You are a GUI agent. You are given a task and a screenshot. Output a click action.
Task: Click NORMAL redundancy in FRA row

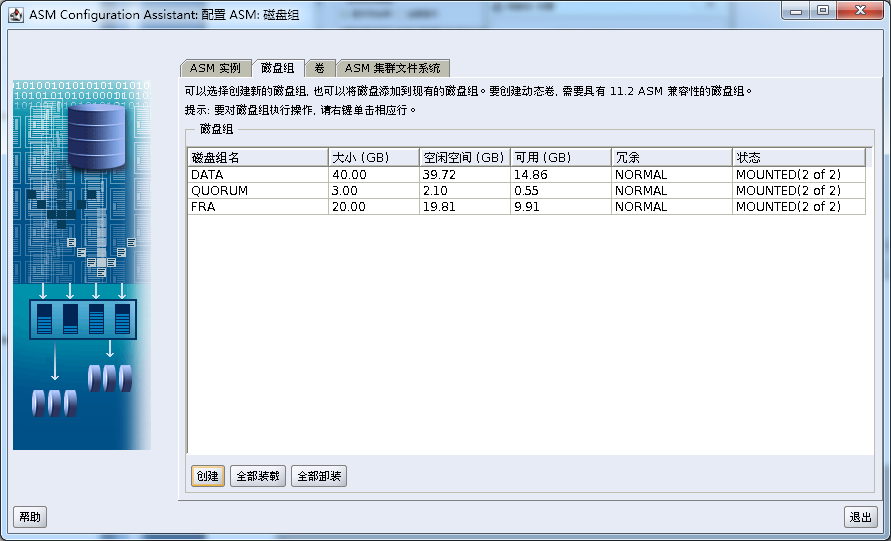pos(671,206)
